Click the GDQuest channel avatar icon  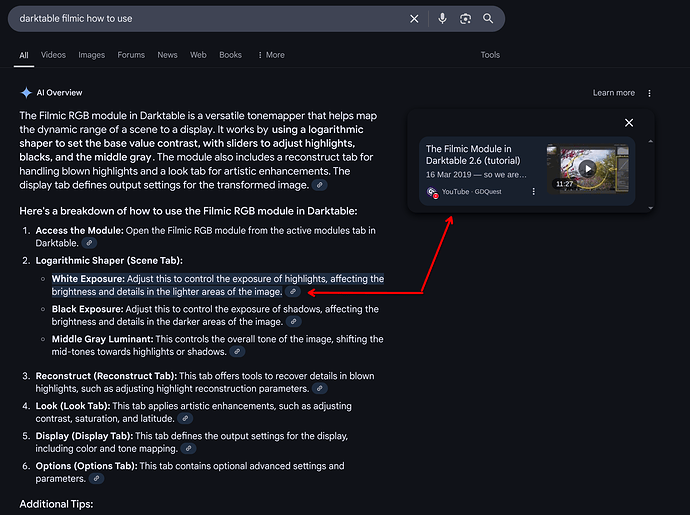[432, 192]
